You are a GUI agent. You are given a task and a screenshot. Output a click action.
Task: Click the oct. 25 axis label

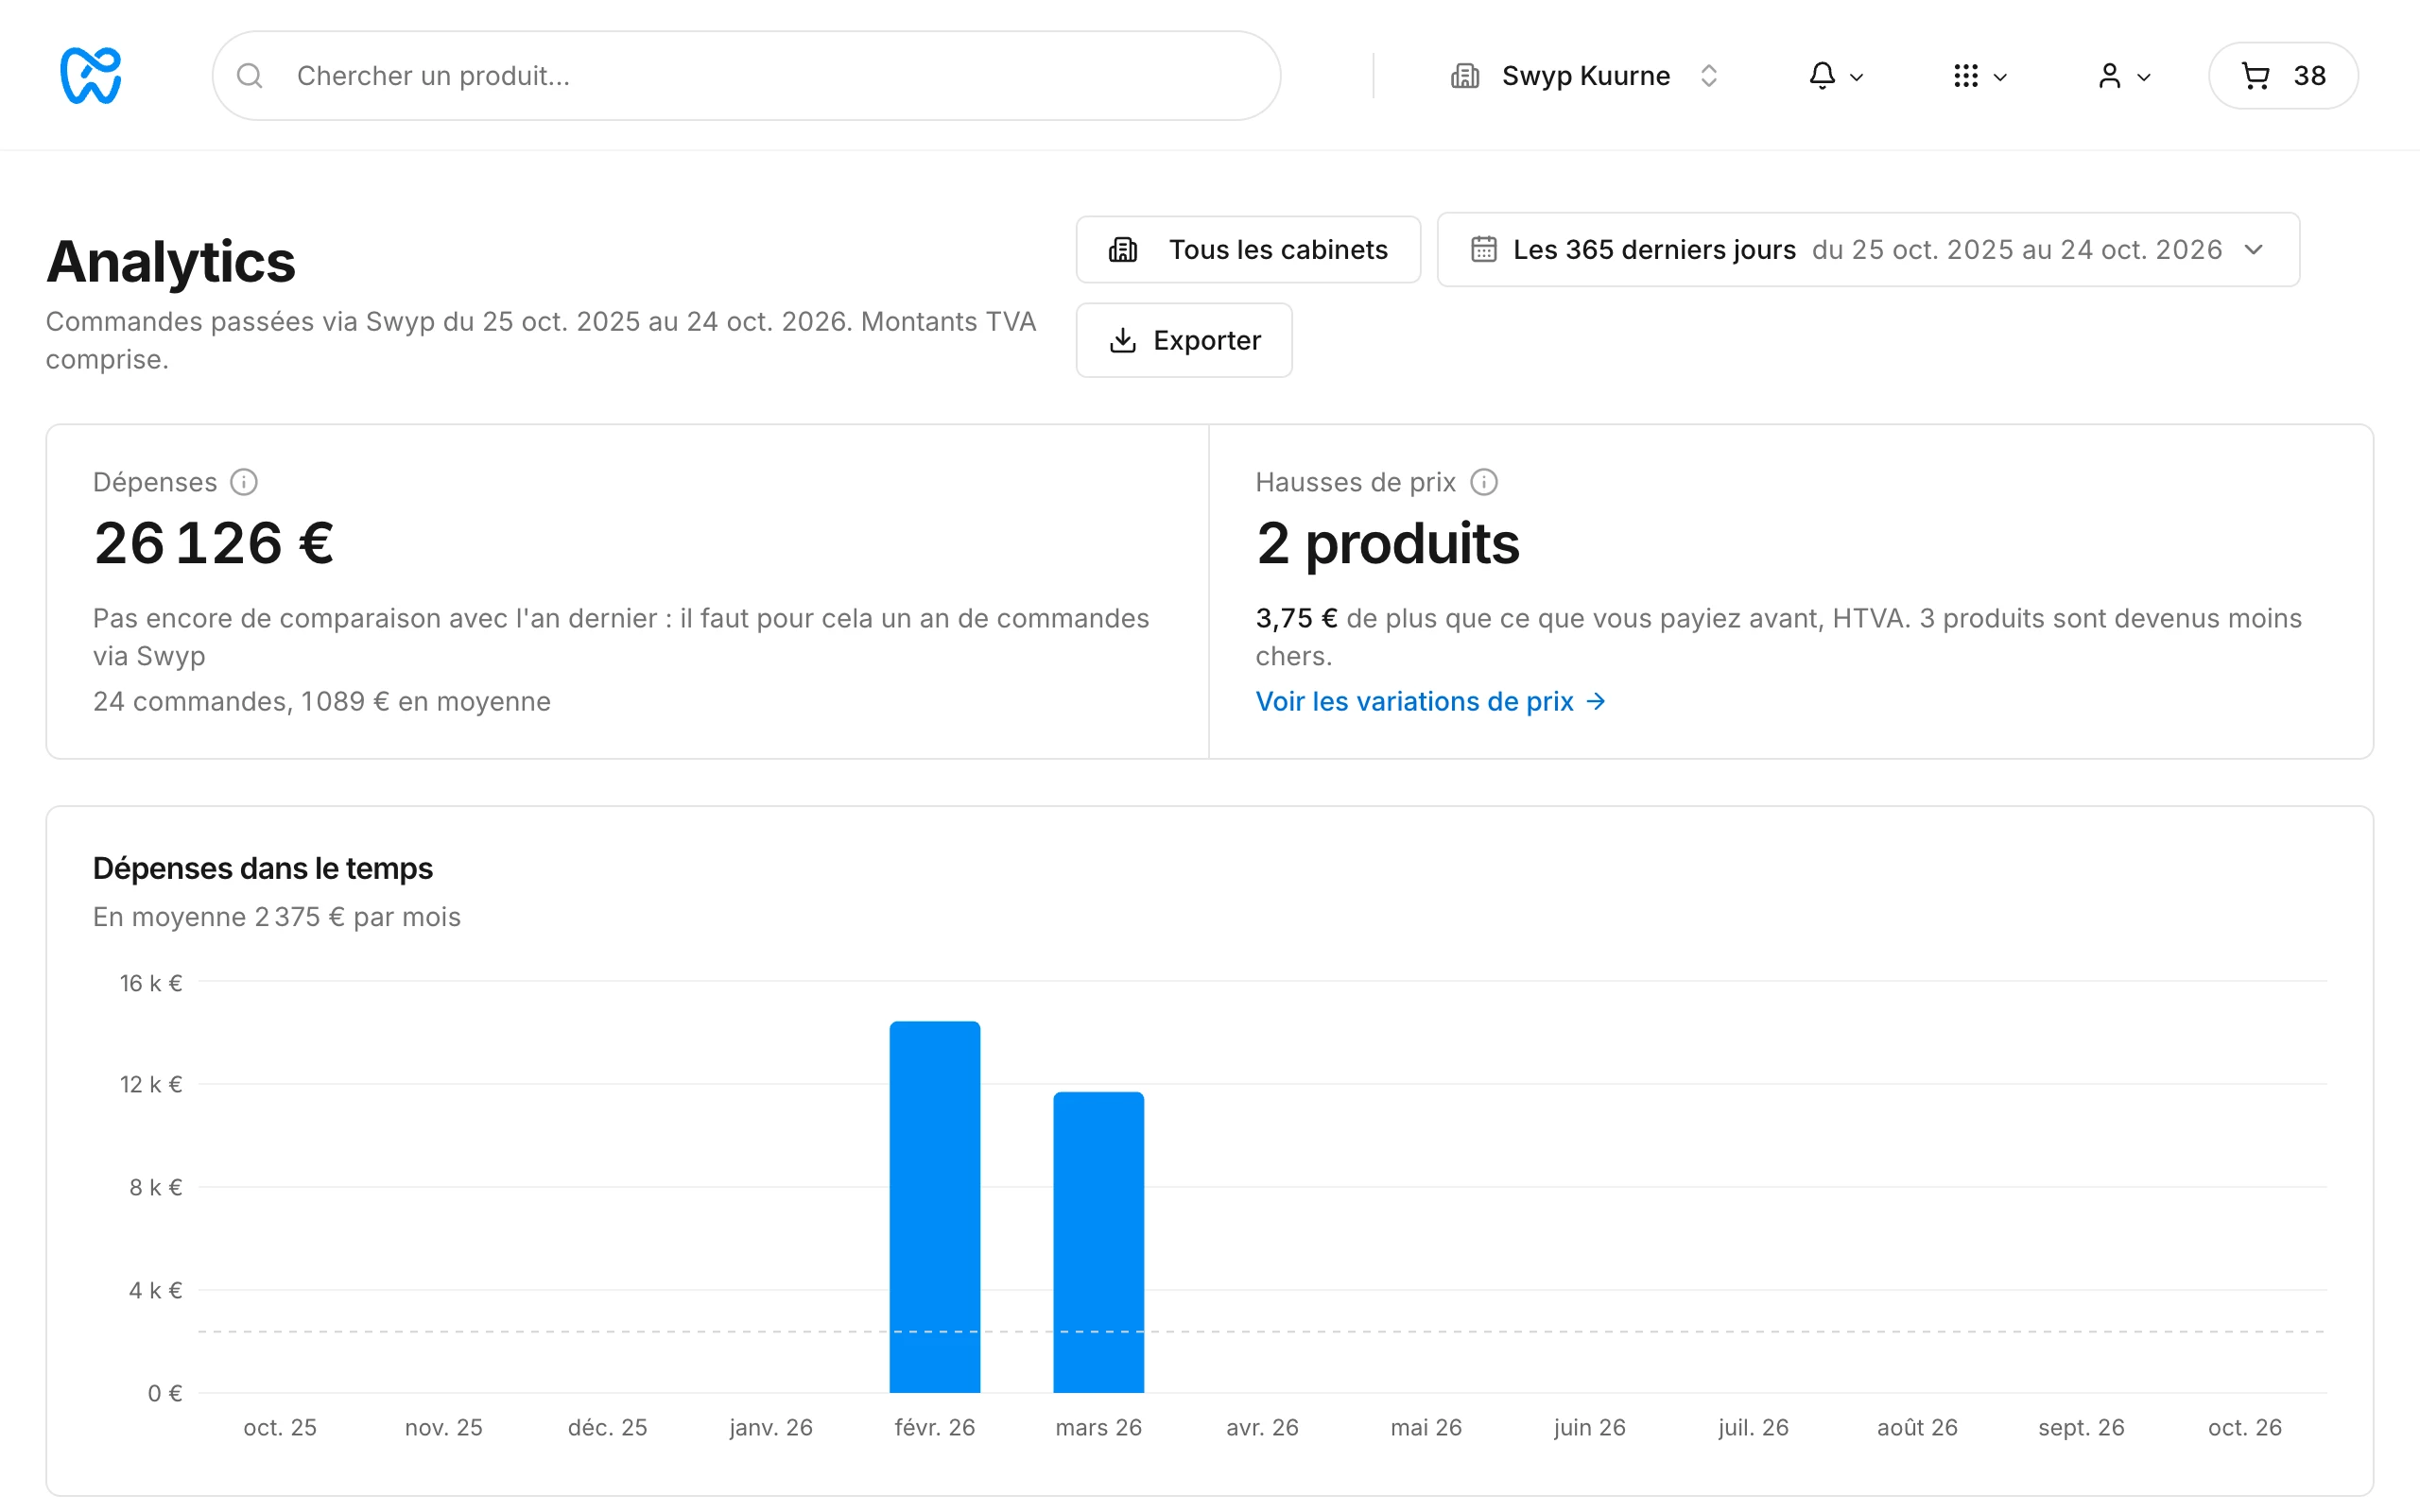(x=280, y=1427)
